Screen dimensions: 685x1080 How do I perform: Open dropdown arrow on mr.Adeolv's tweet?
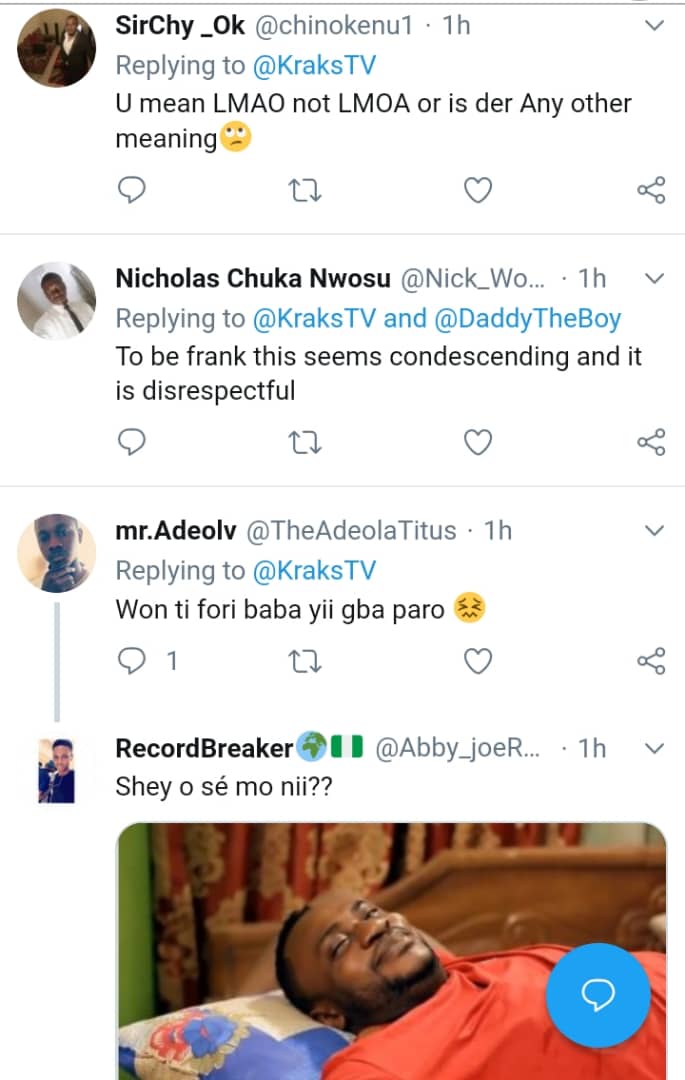654,530
